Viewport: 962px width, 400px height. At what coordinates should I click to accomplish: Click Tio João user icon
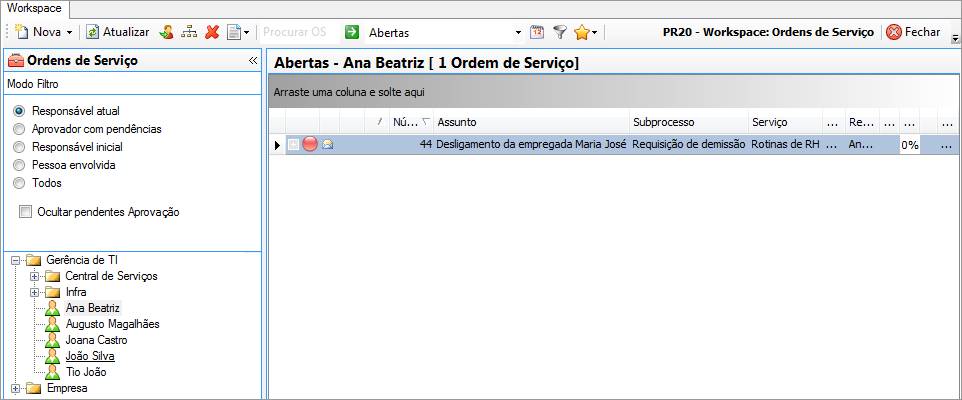[x=53, y=371]
